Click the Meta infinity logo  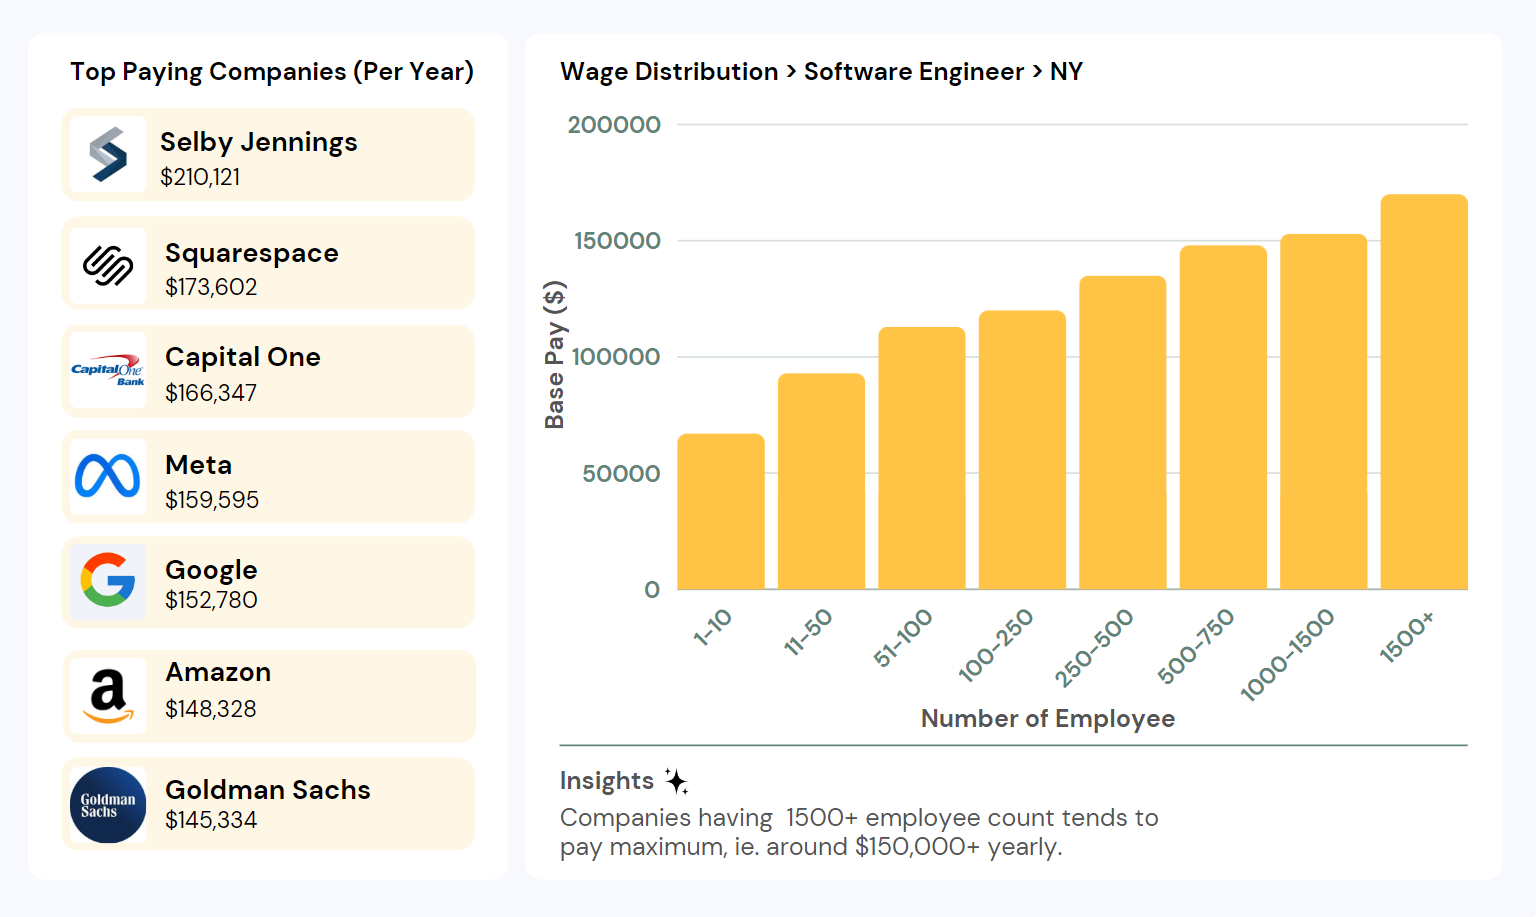coord(108,477)
